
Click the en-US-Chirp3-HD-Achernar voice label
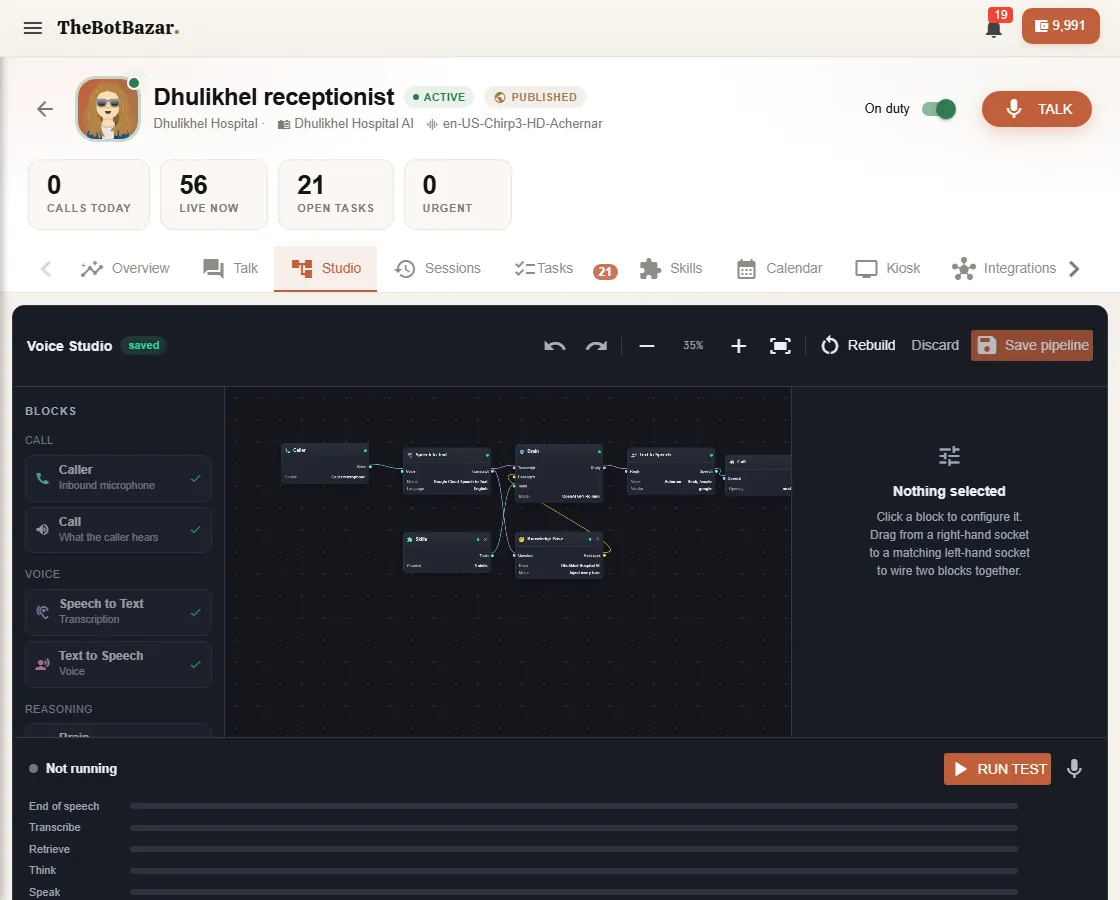pos(522,124)
